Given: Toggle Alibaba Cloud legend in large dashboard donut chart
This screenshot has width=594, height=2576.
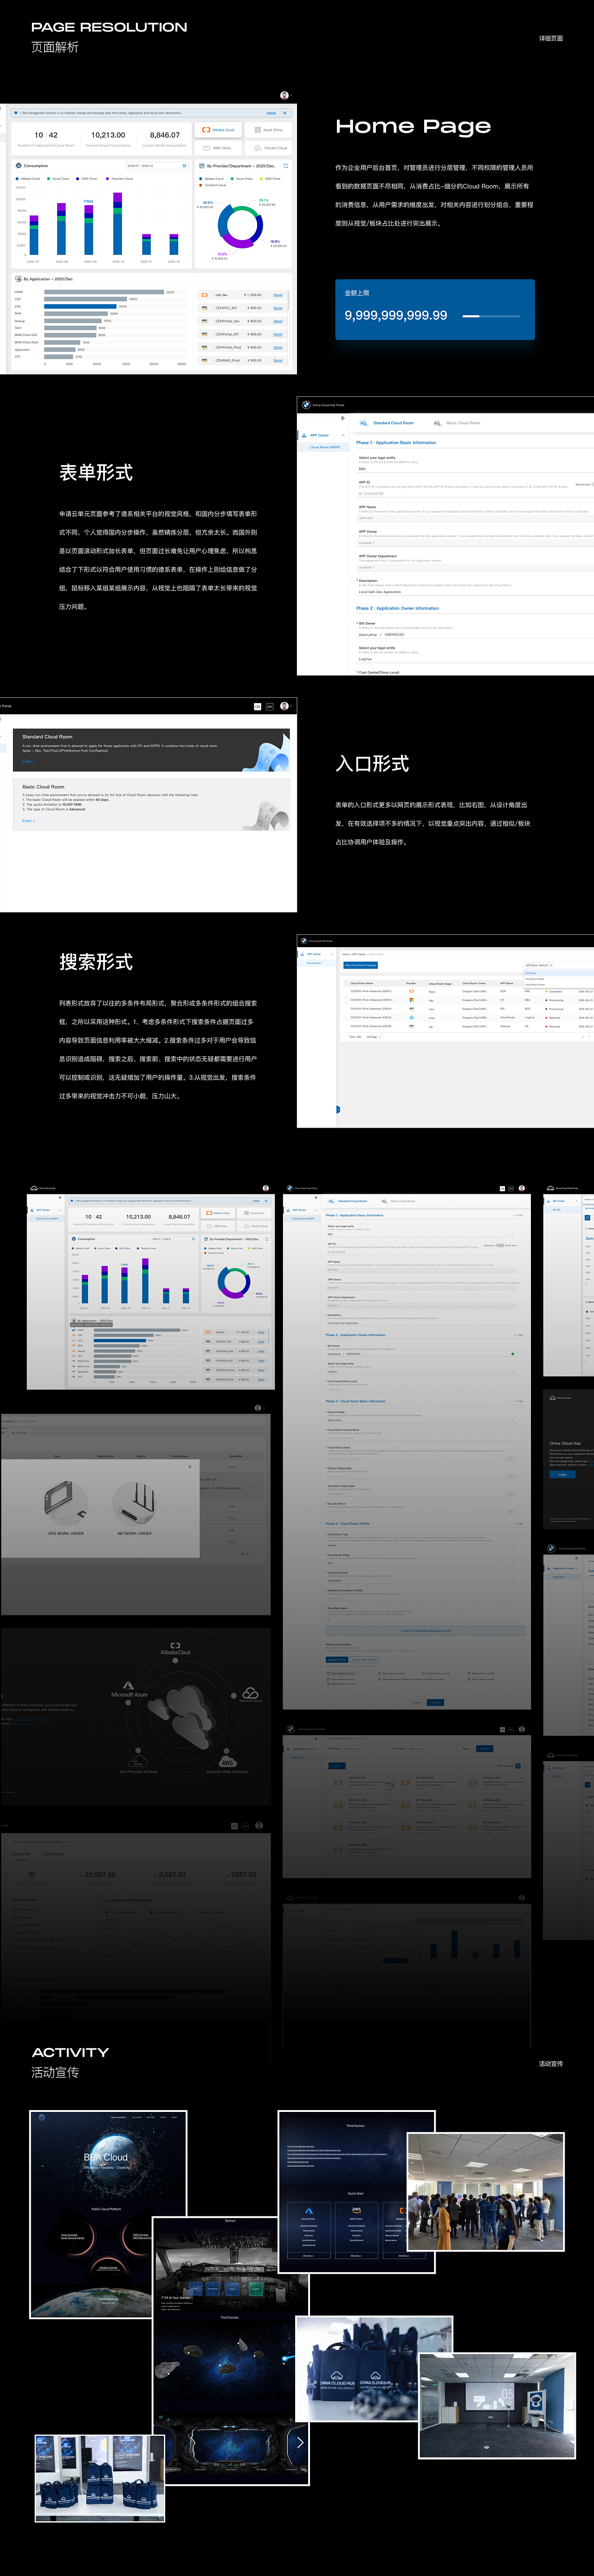Looking at the screenshot, I should [x=212, y=179].
